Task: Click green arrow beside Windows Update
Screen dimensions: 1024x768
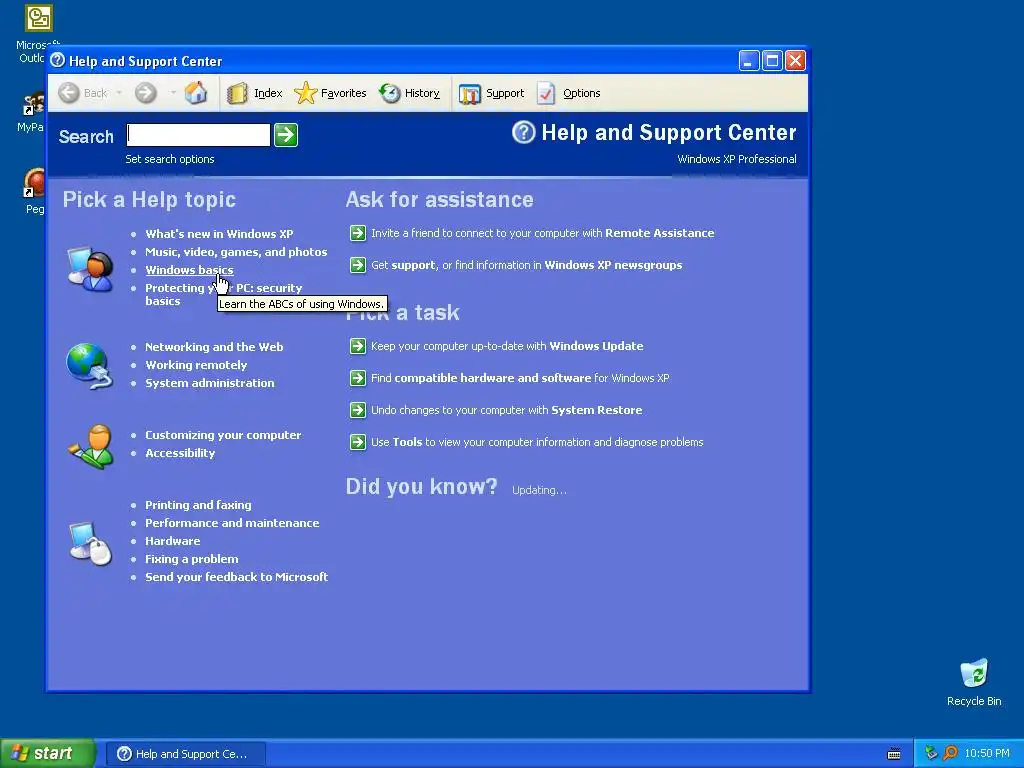Action: tap(358, 346)
